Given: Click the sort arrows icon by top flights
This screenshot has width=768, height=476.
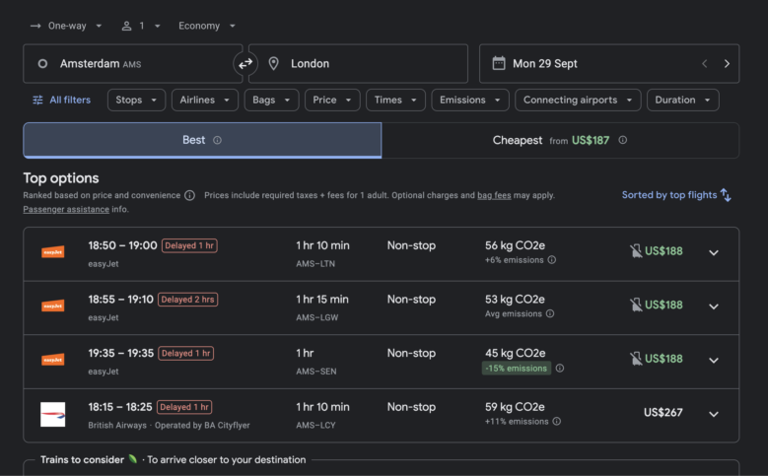Looking at the screenshot, I should point(726,195).
